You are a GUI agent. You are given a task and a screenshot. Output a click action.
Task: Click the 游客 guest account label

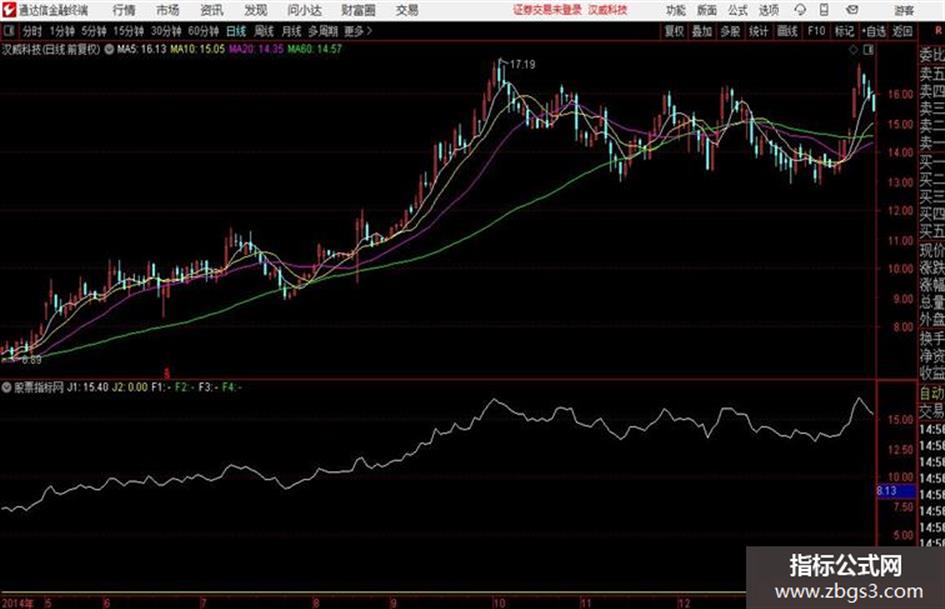904,10
